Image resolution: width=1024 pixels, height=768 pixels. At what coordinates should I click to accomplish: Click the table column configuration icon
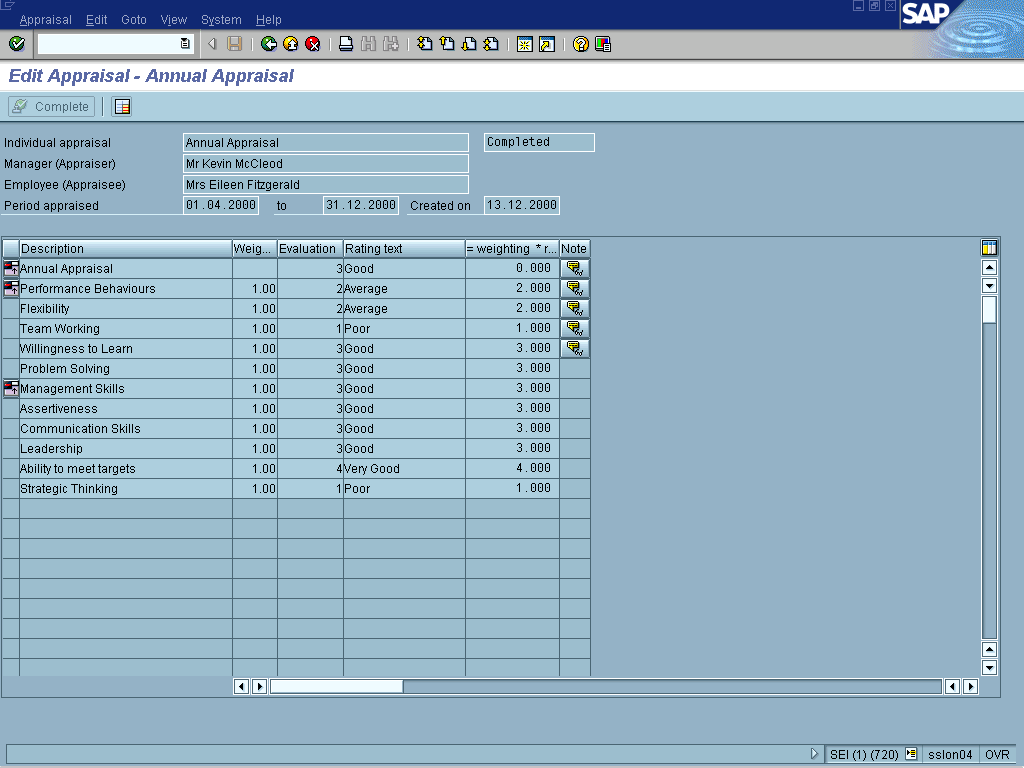coord(989,248)
